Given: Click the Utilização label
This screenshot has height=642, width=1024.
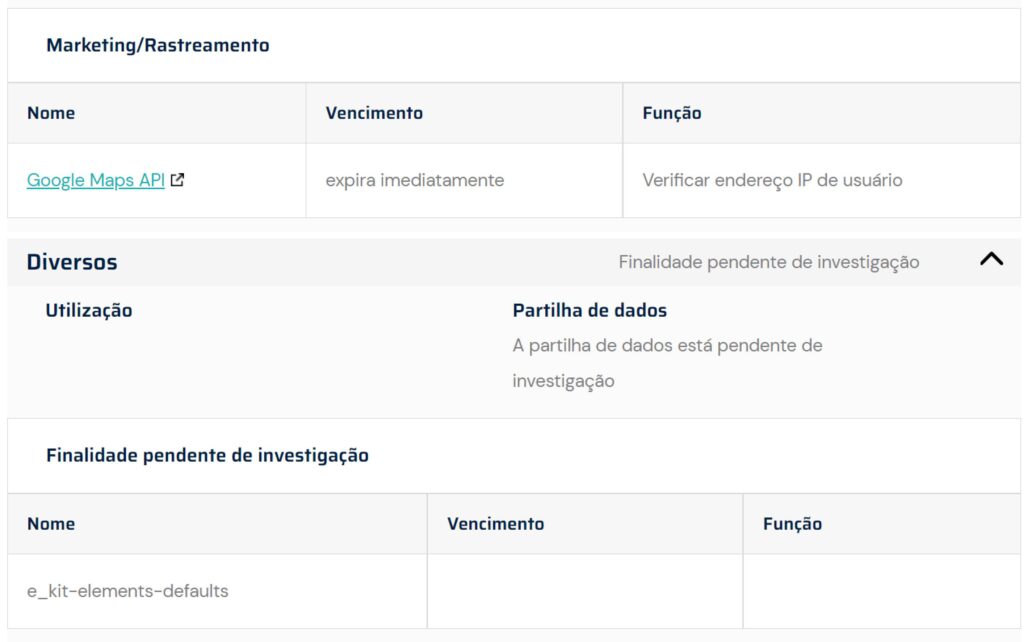Looking at the screenshot, I should [89, 311].
